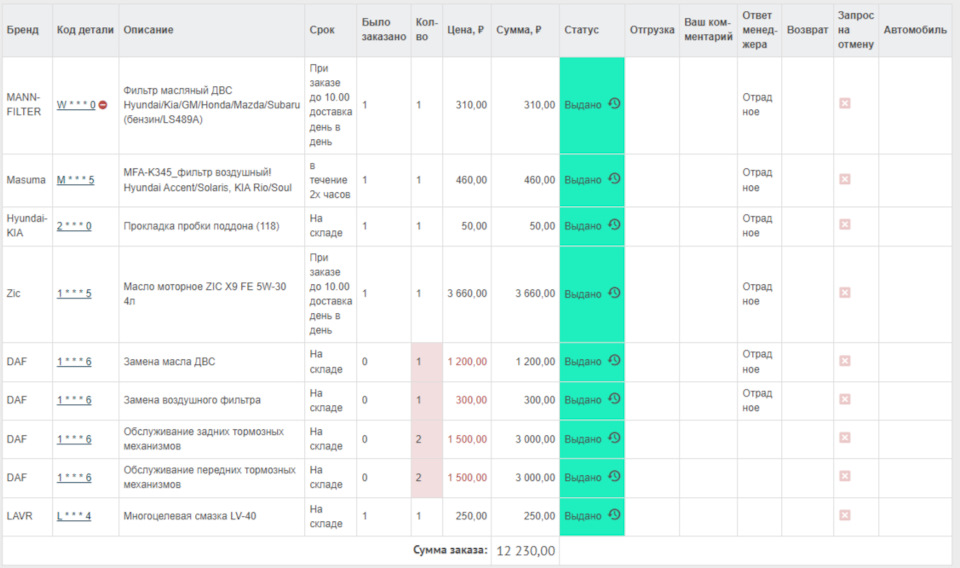Click red price 300,00 in Цена column
The height and width of the screenshot is (568, 960).
(471, 400)
